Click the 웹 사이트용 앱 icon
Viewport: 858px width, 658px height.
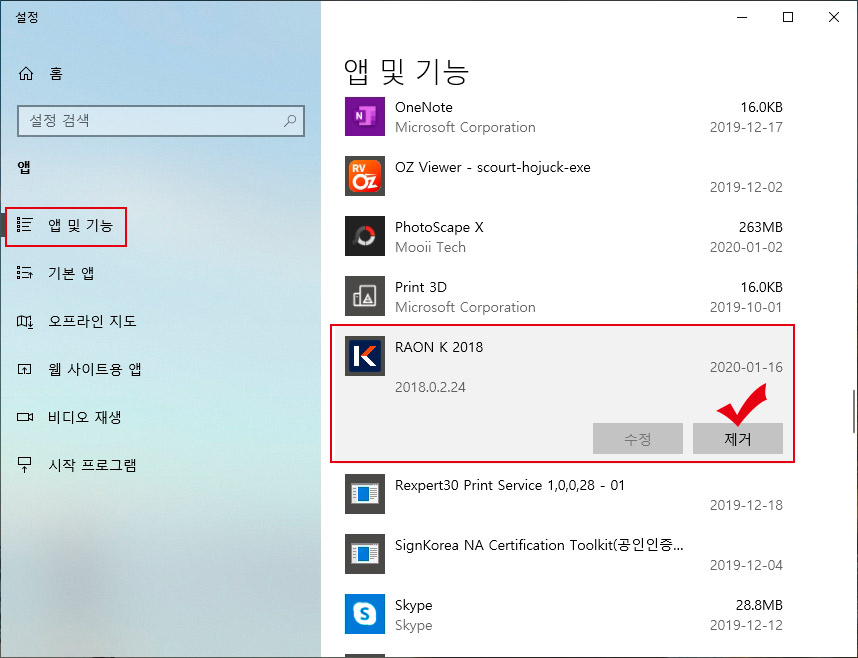tap(25, 369)
